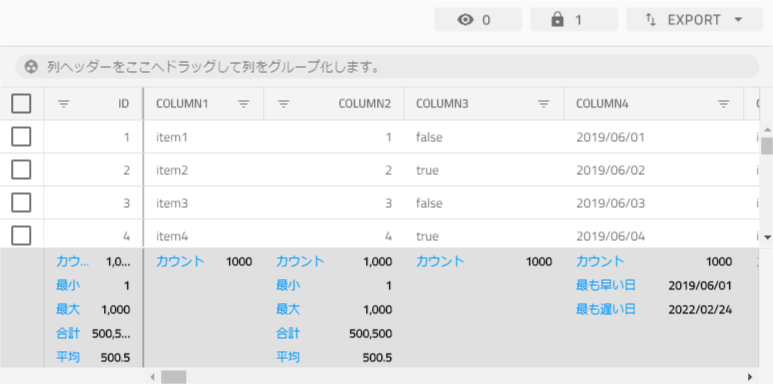Open the ID column filter icon

64,104
